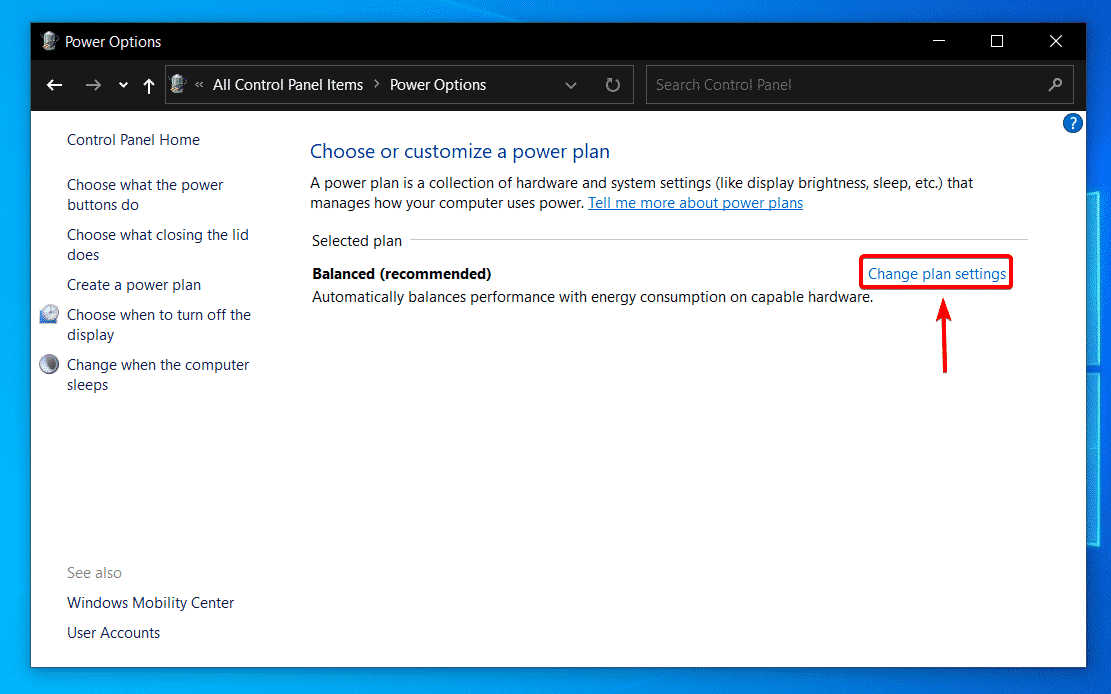Open Choose what the power buttons do
The width and height of the screenshot is (1111, 694).
coord(145,195)
